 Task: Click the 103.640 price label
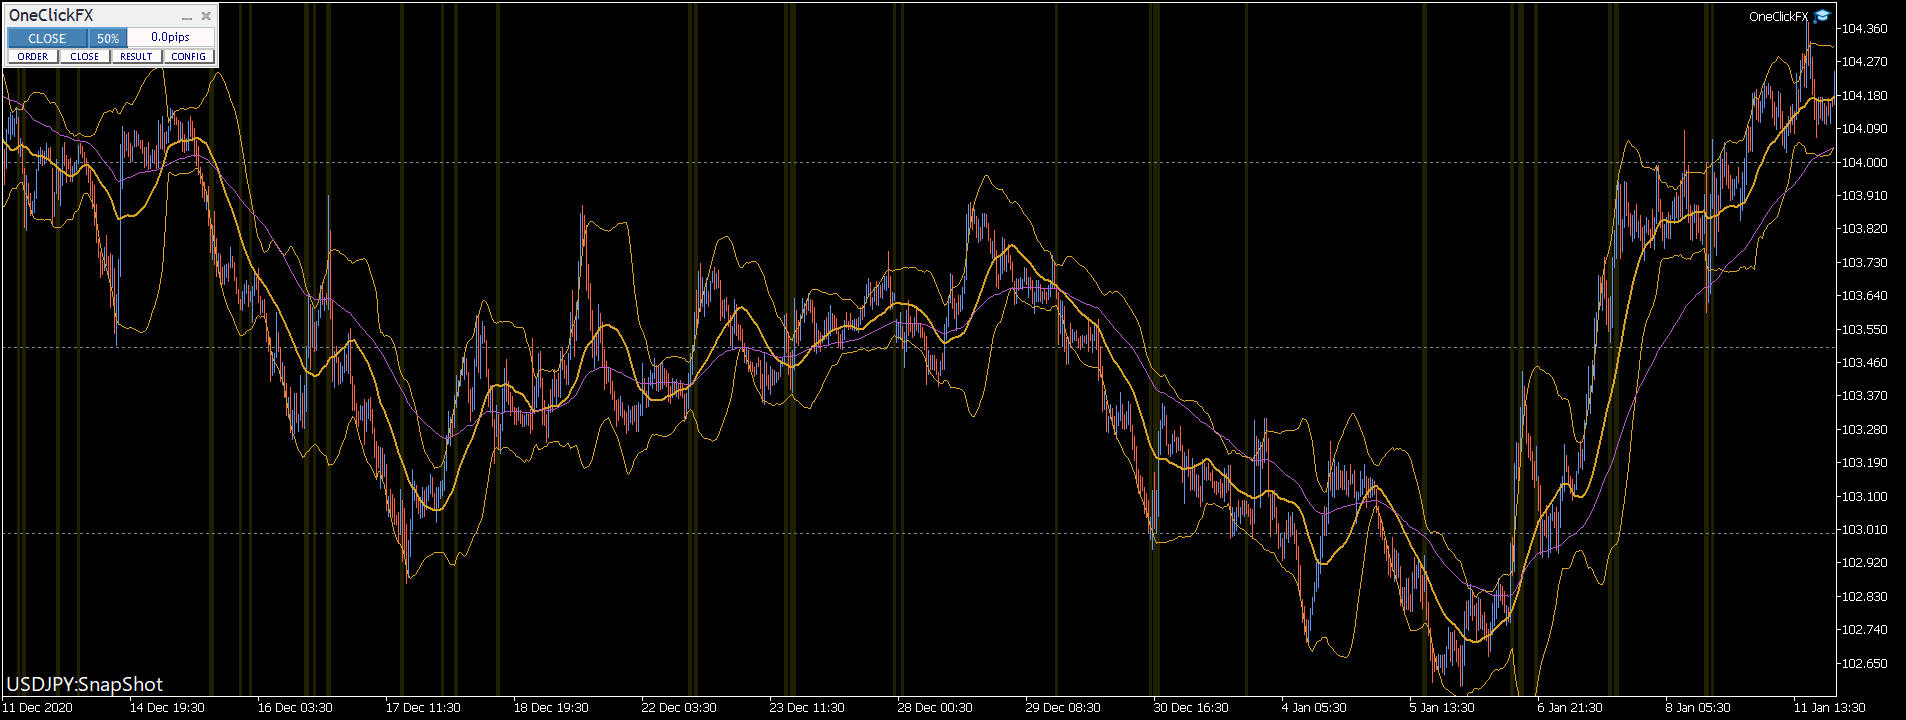click(x=1865, y=295)
